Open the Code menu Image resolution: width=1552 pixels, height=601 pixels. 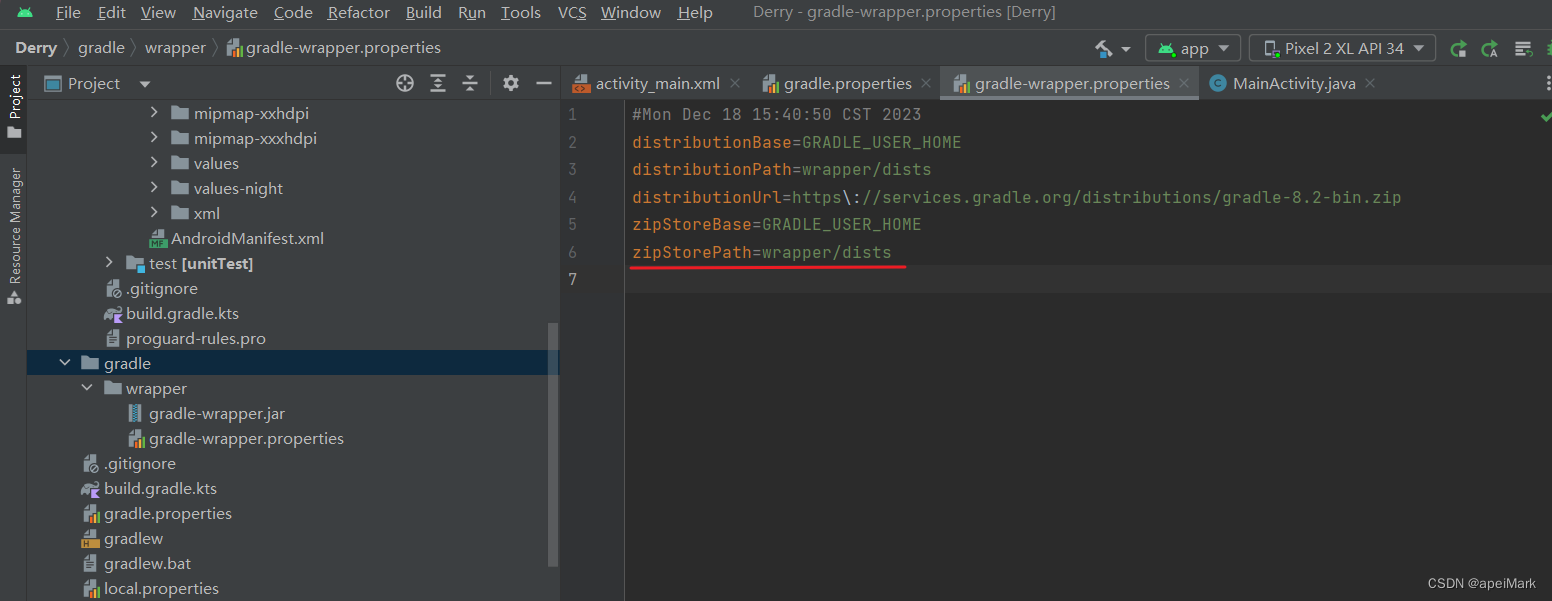click(293, 13)
